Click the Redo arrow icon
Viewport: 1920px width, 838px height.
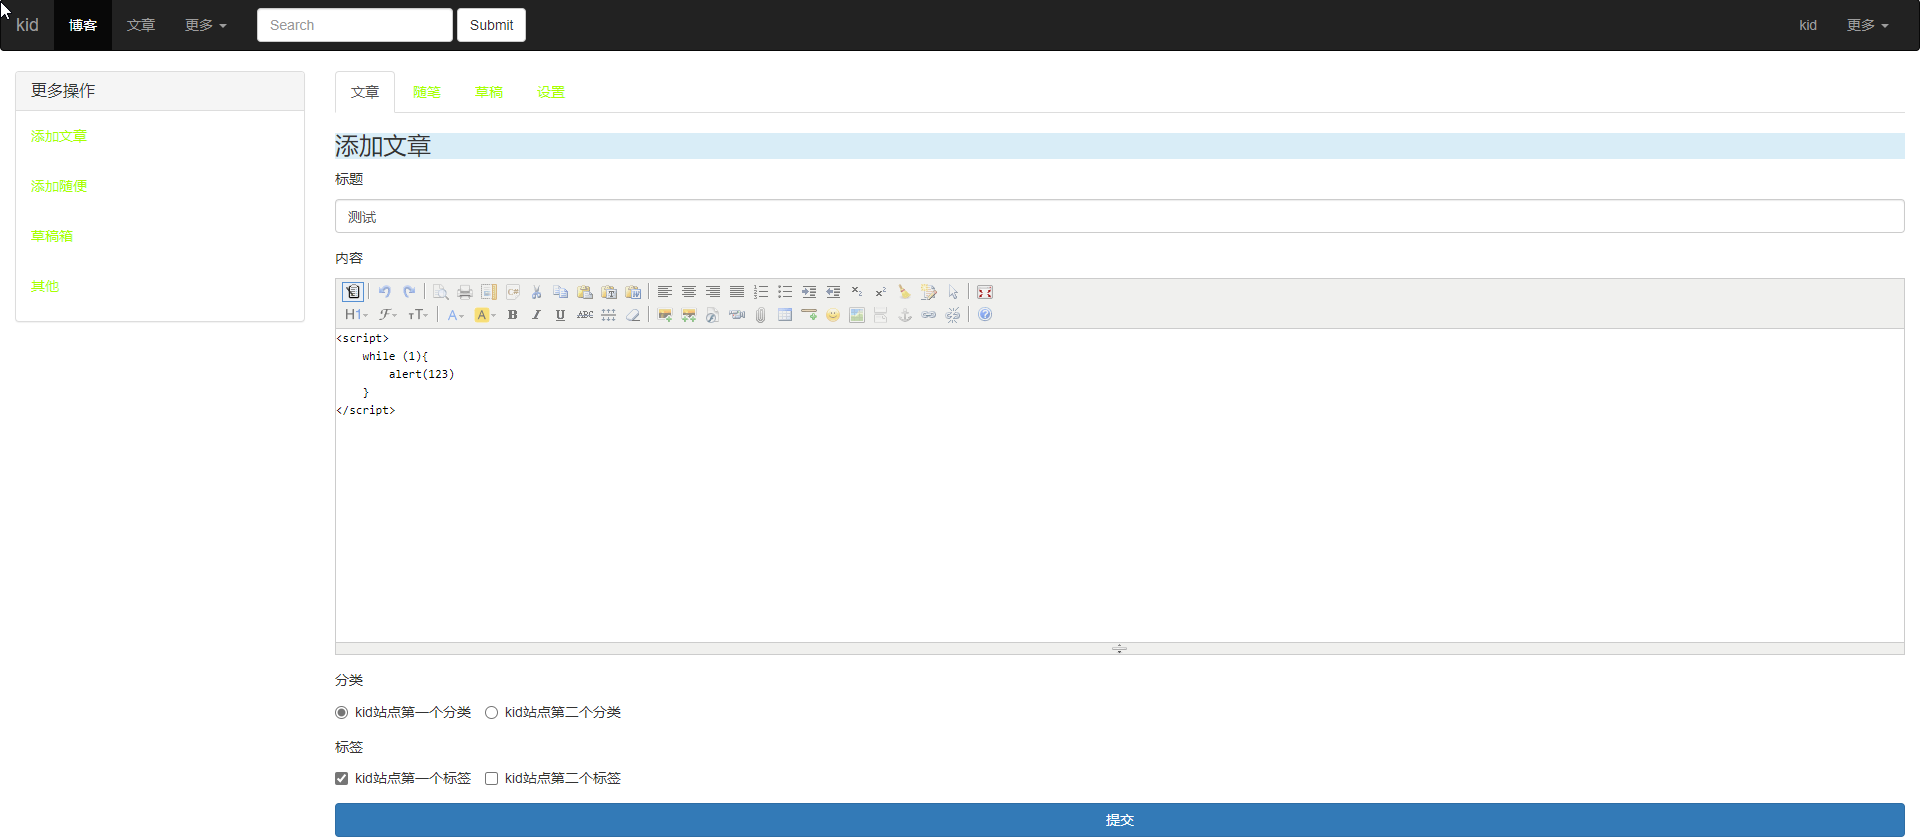(409, 292)
